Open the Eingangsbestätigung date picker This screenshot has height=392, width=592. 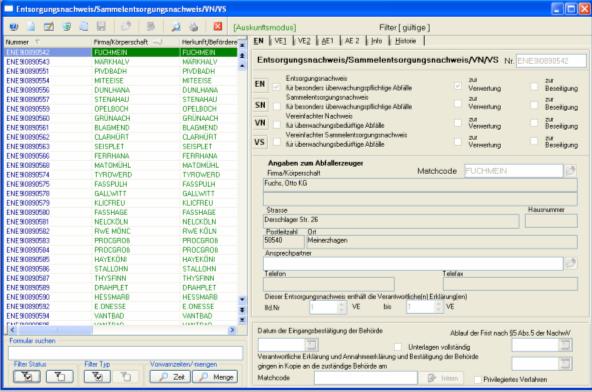[311, 344]
